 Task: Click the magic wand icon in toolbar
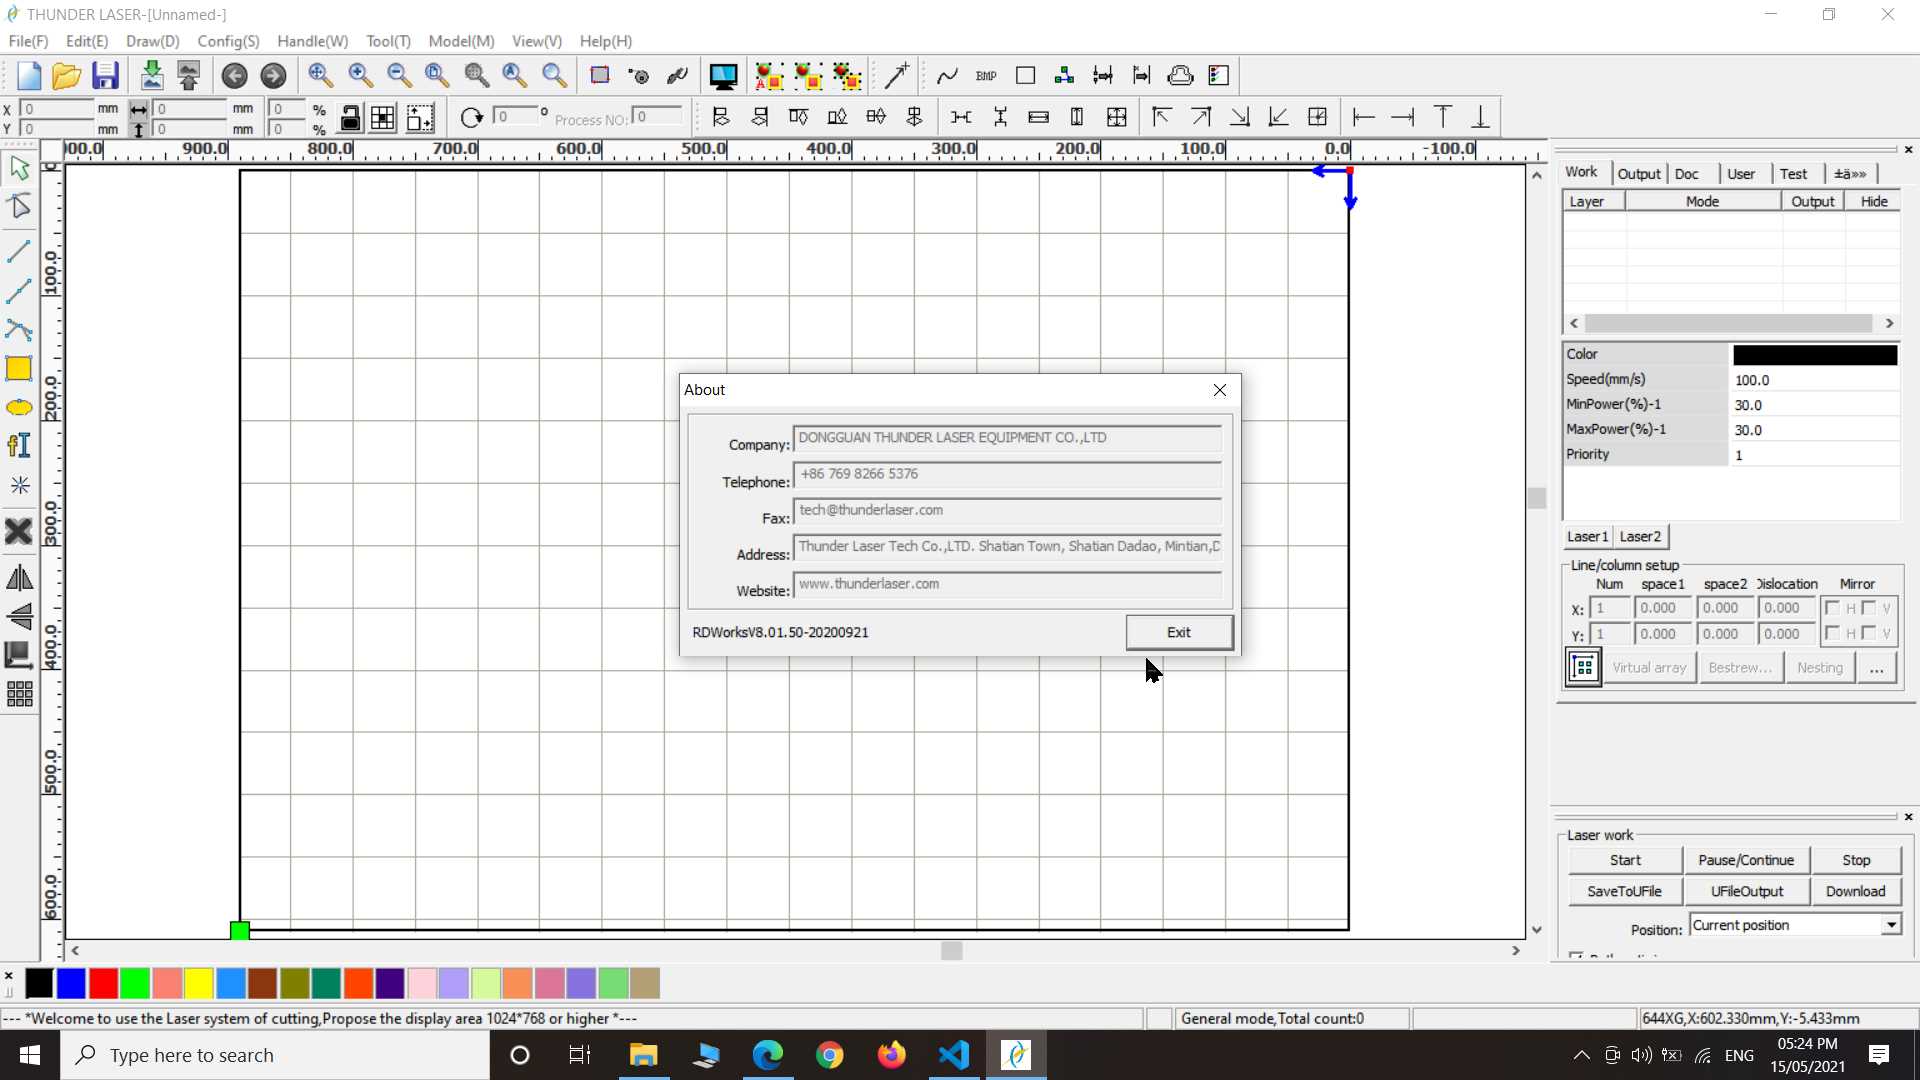pos(897,76)
